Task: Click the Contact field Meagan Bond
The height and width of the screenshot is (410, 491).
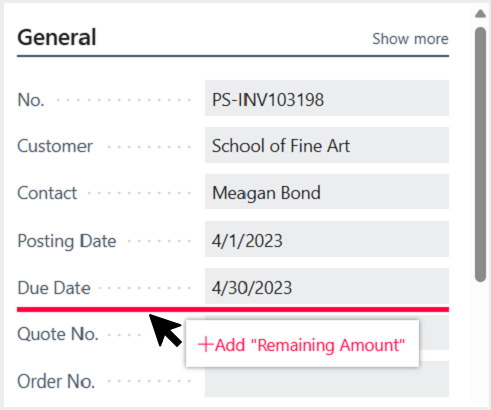Action: (x=327, y=192)
